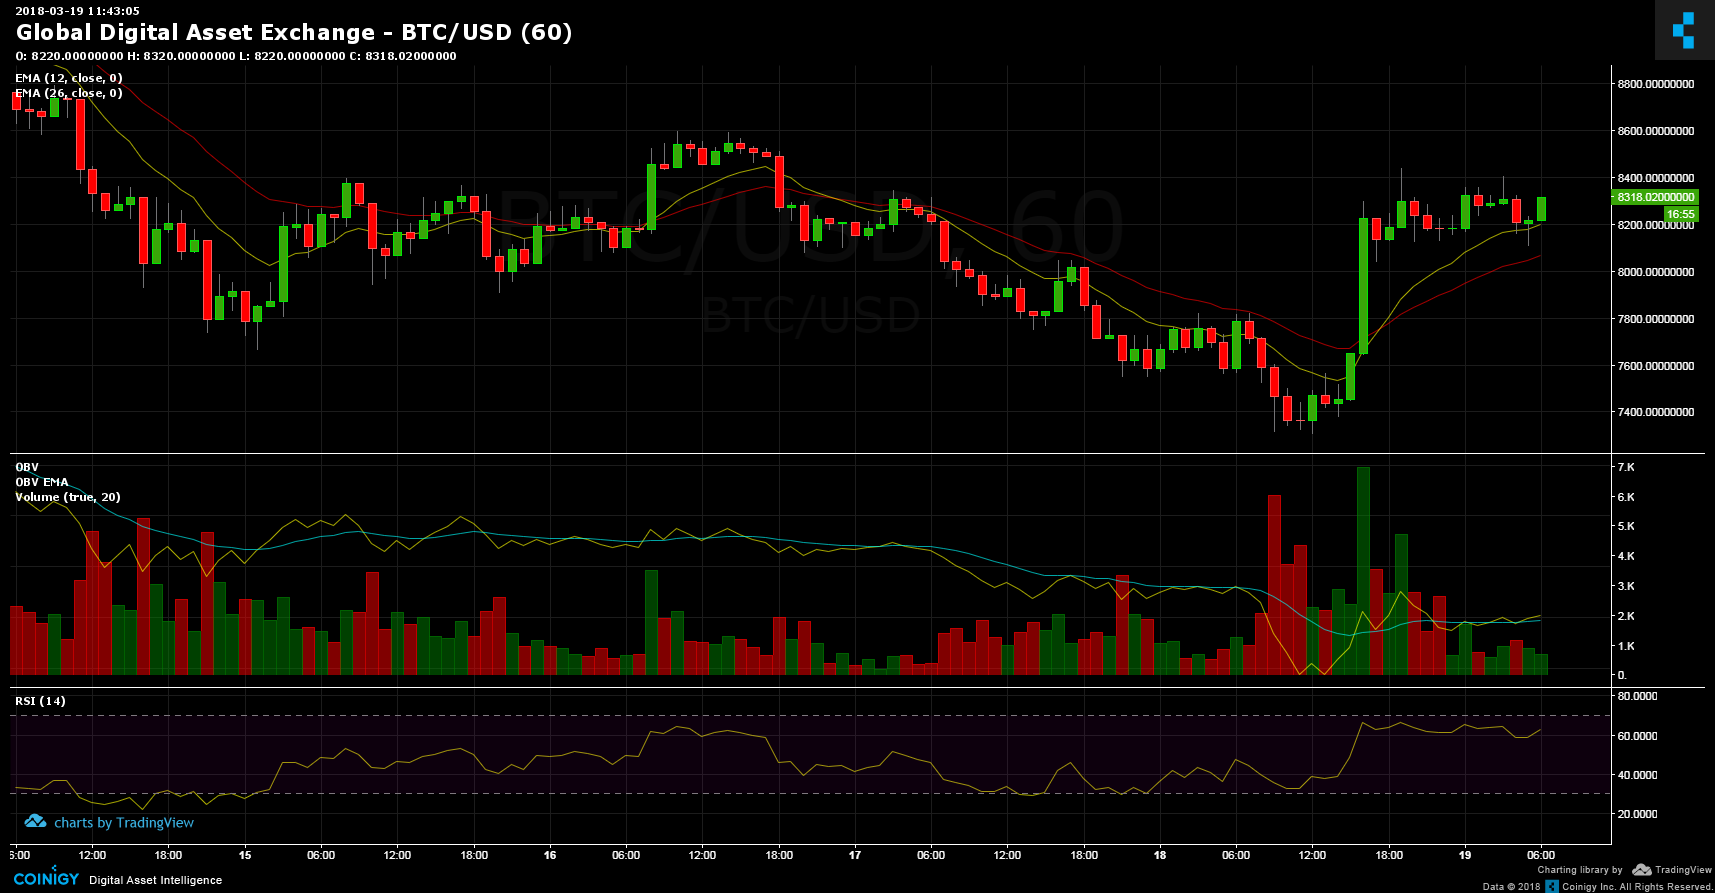Click the '80.0000' RSI axis label

[x=1637, y=696]
